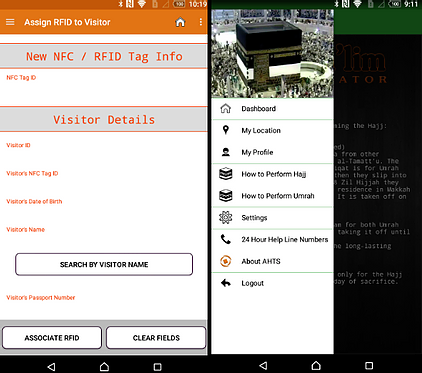Click the Dashboard house icon
The image size is (422, 373).
[x=226, y=108]
